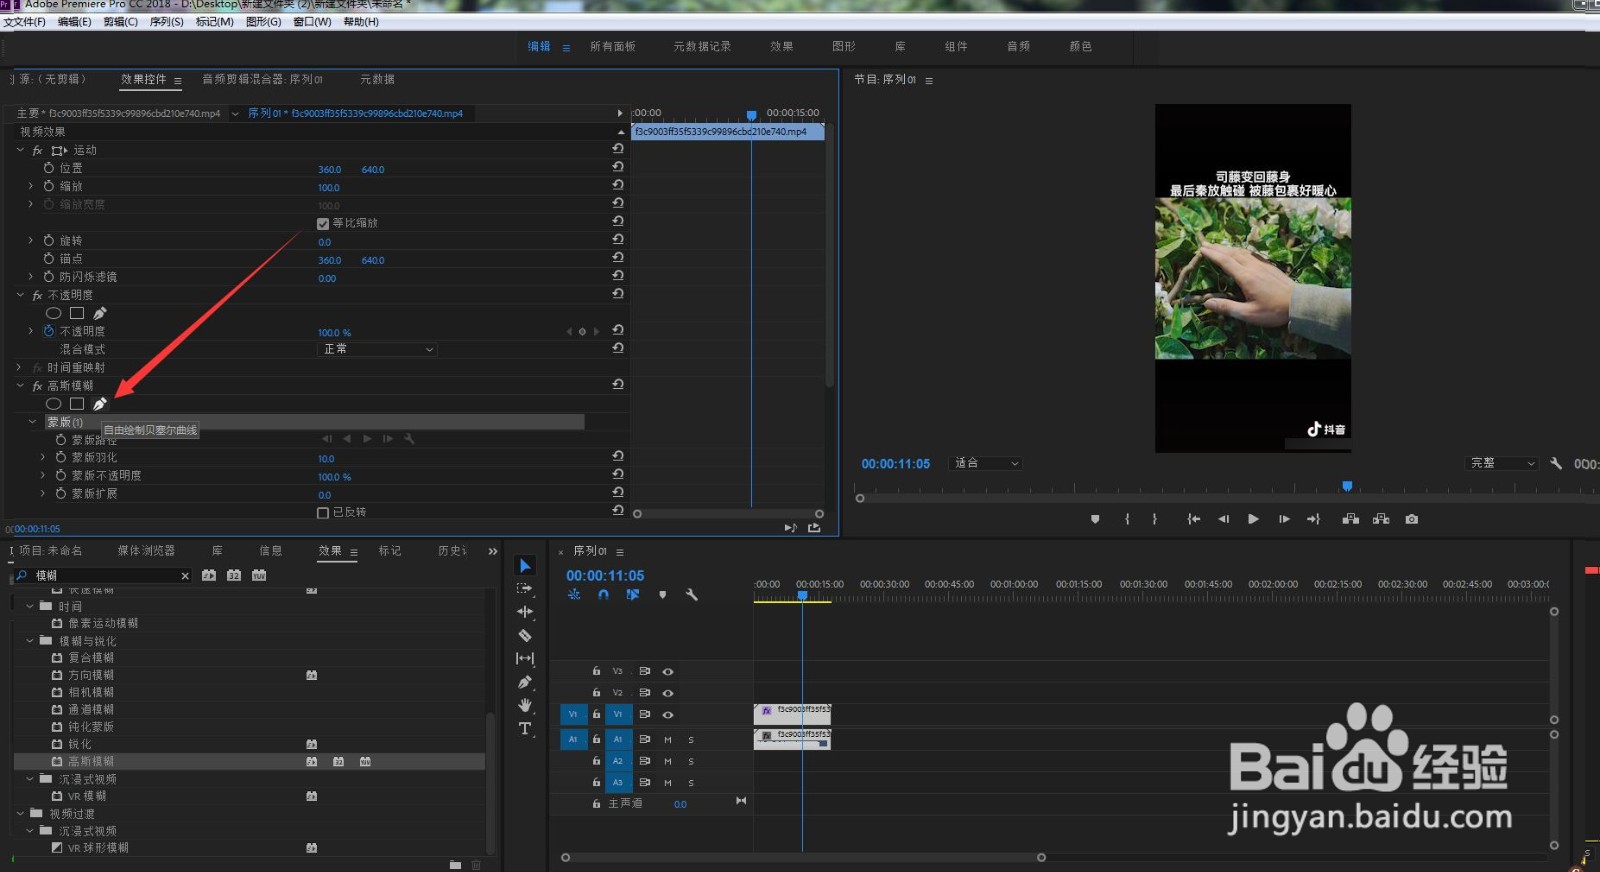Mute audio track A1
Screen dimensions: 1600x872
[x=668, y=740]
